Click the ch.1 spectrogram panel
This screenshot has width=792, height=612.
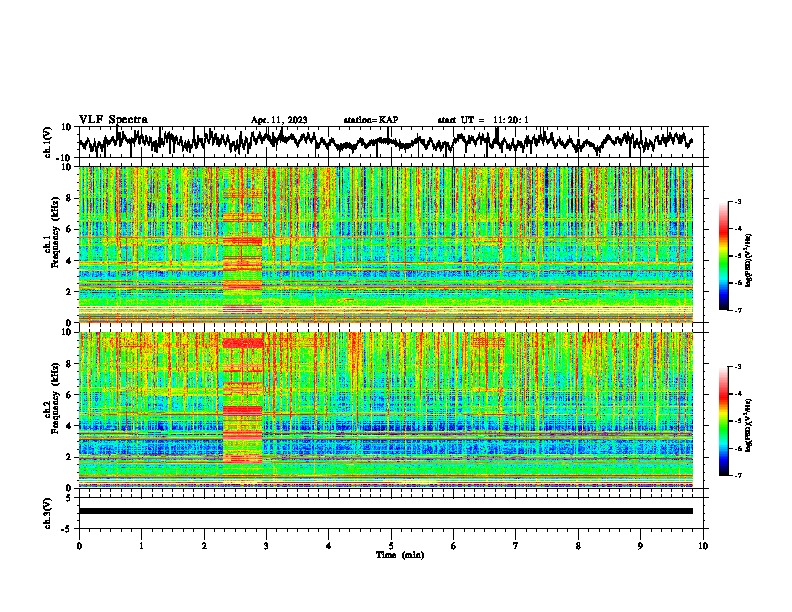tap(386, 244)
